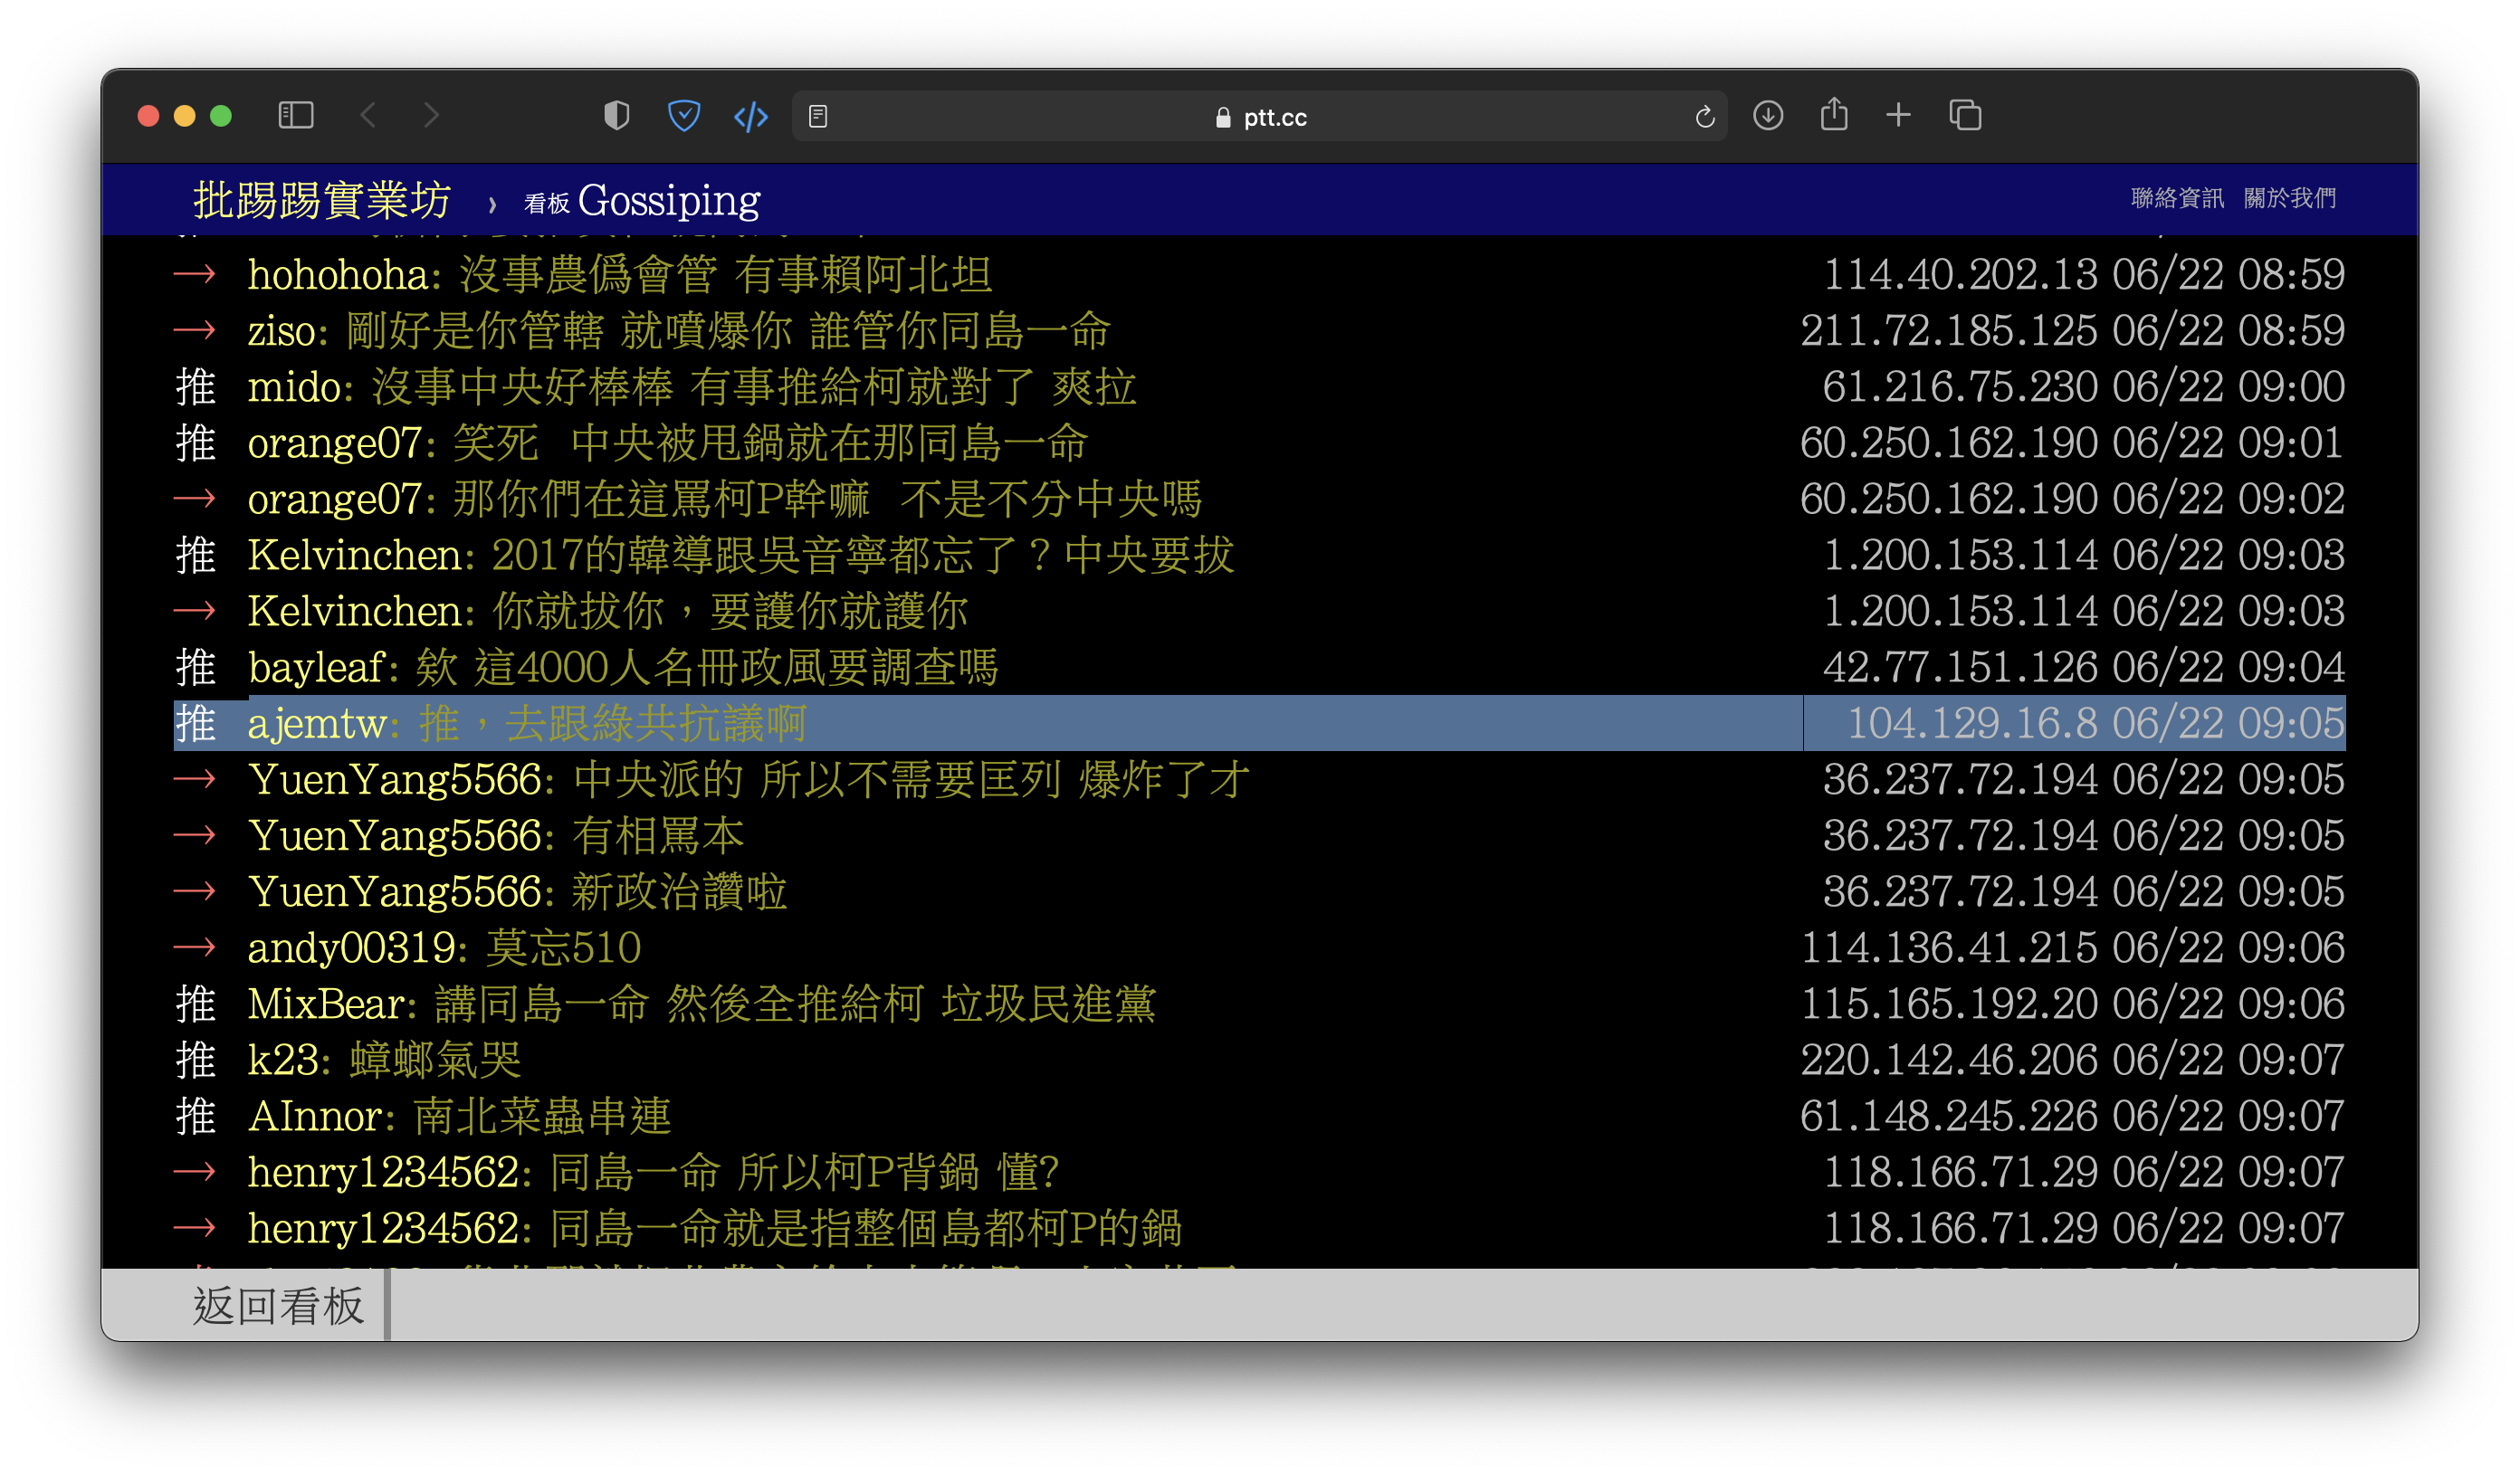
Task: Show the tab overview icon
Action: [x=1965, y=116]
